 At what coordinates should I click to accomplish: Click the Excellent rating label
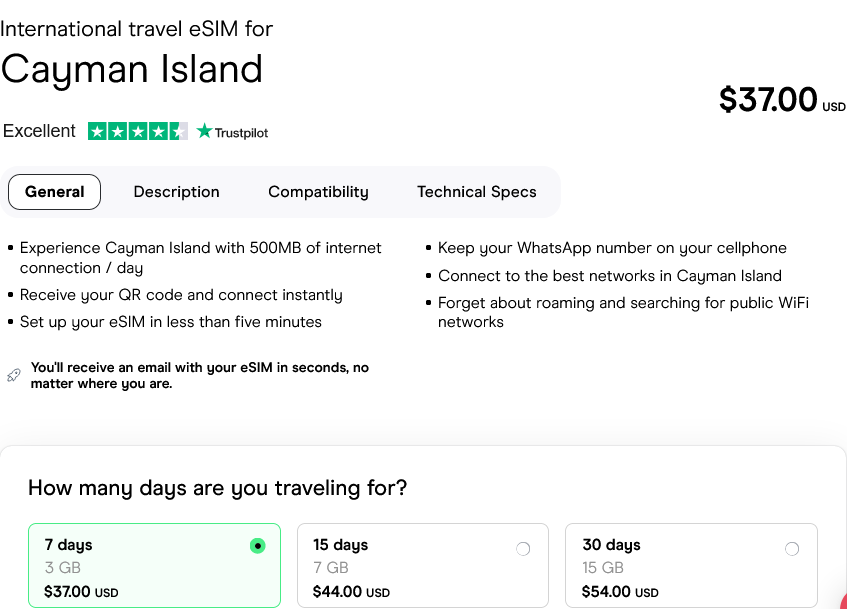coord(39,131)
